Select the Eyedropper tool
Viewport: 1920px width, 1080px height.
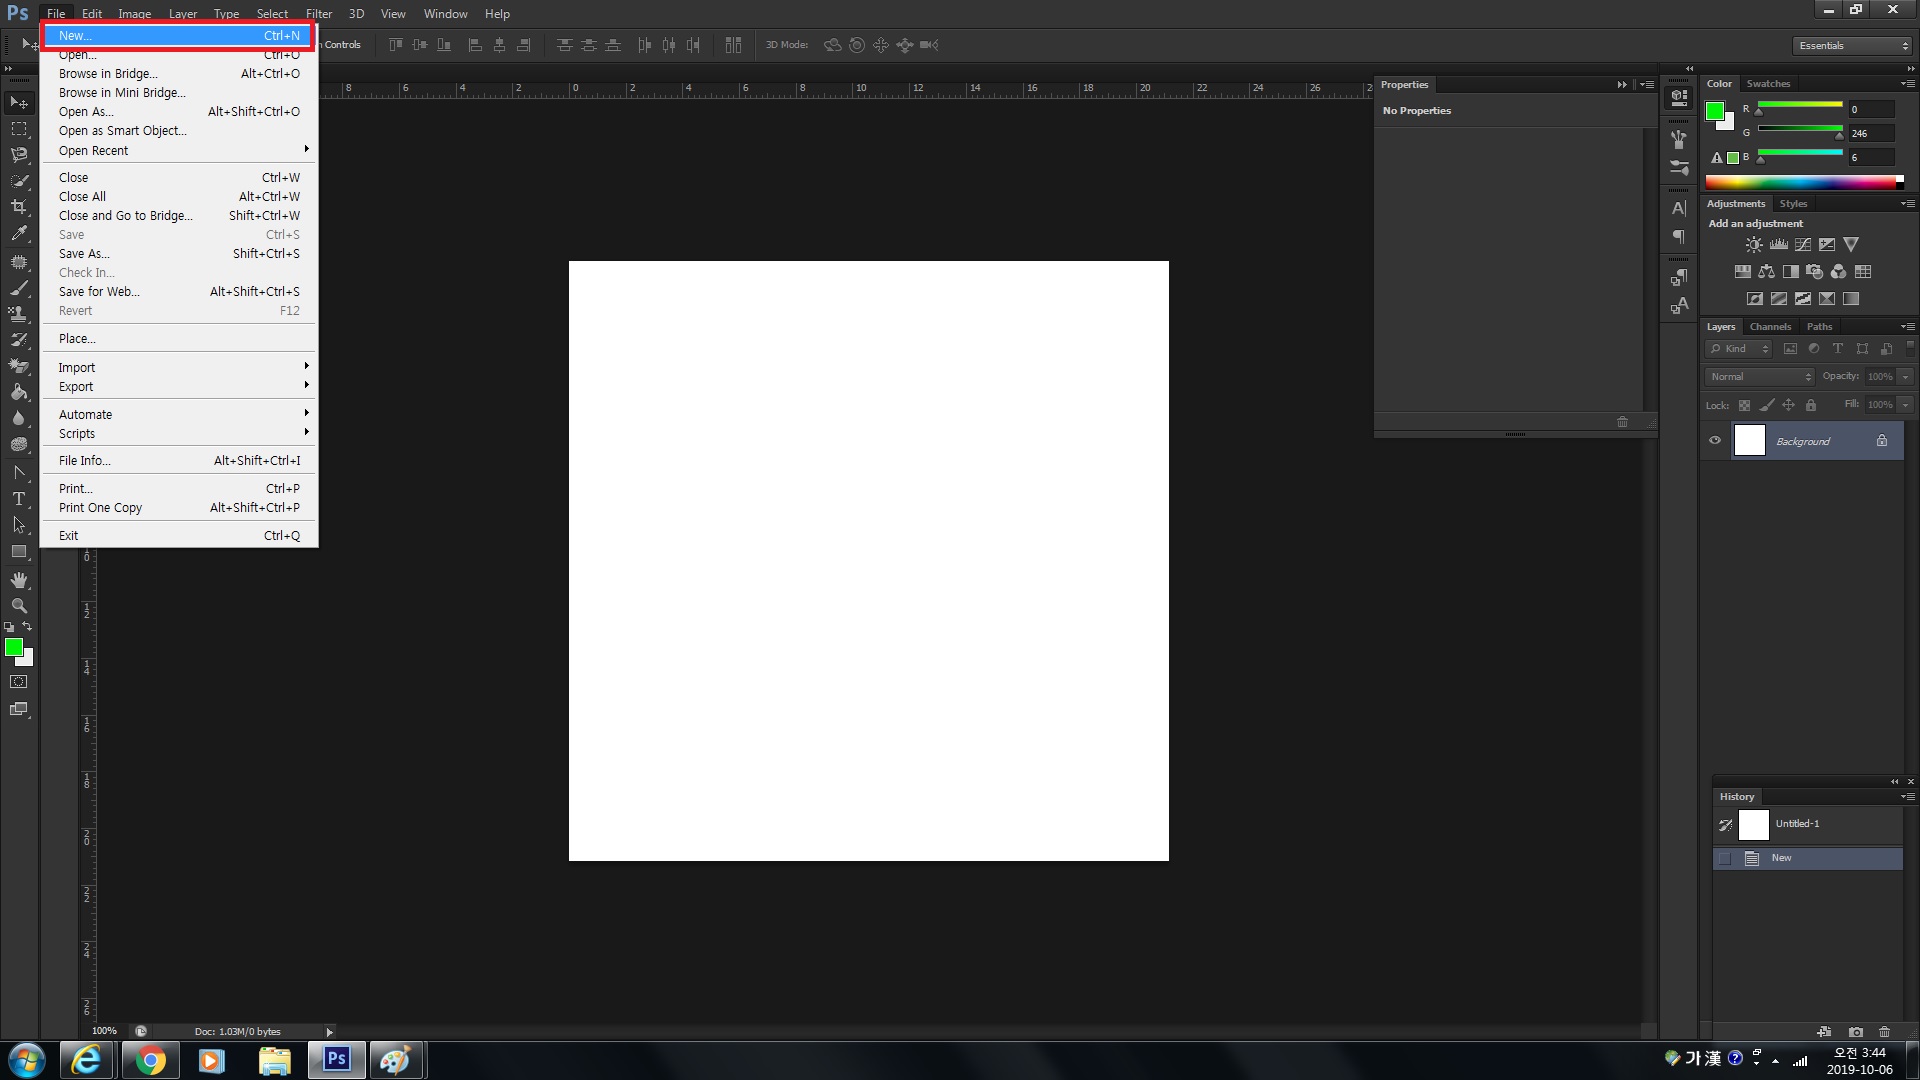(19, 233)
